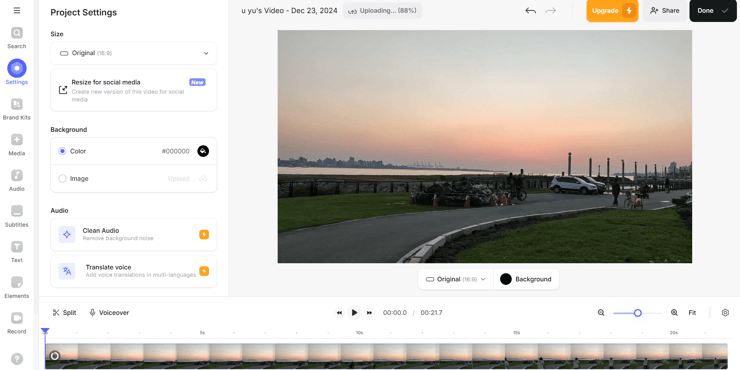Click the video preview canvas

(x=485, y=146)
